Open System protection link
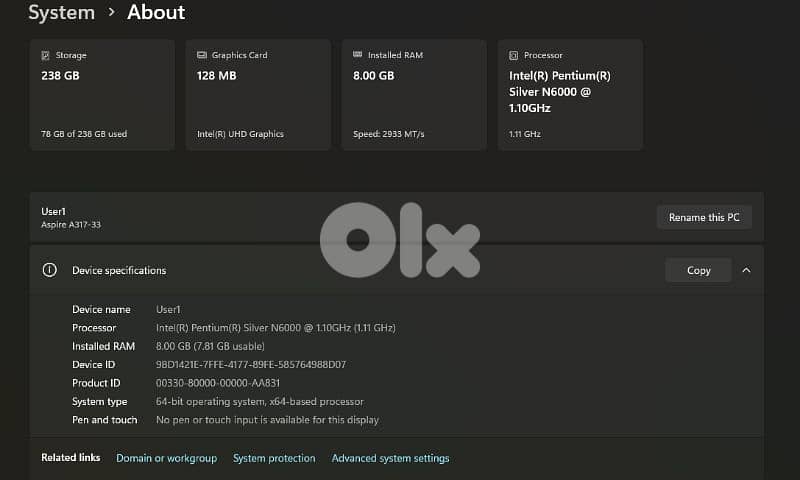Image resolution: width=800 pixels, height=480 pixels. [x=274, y=458]
